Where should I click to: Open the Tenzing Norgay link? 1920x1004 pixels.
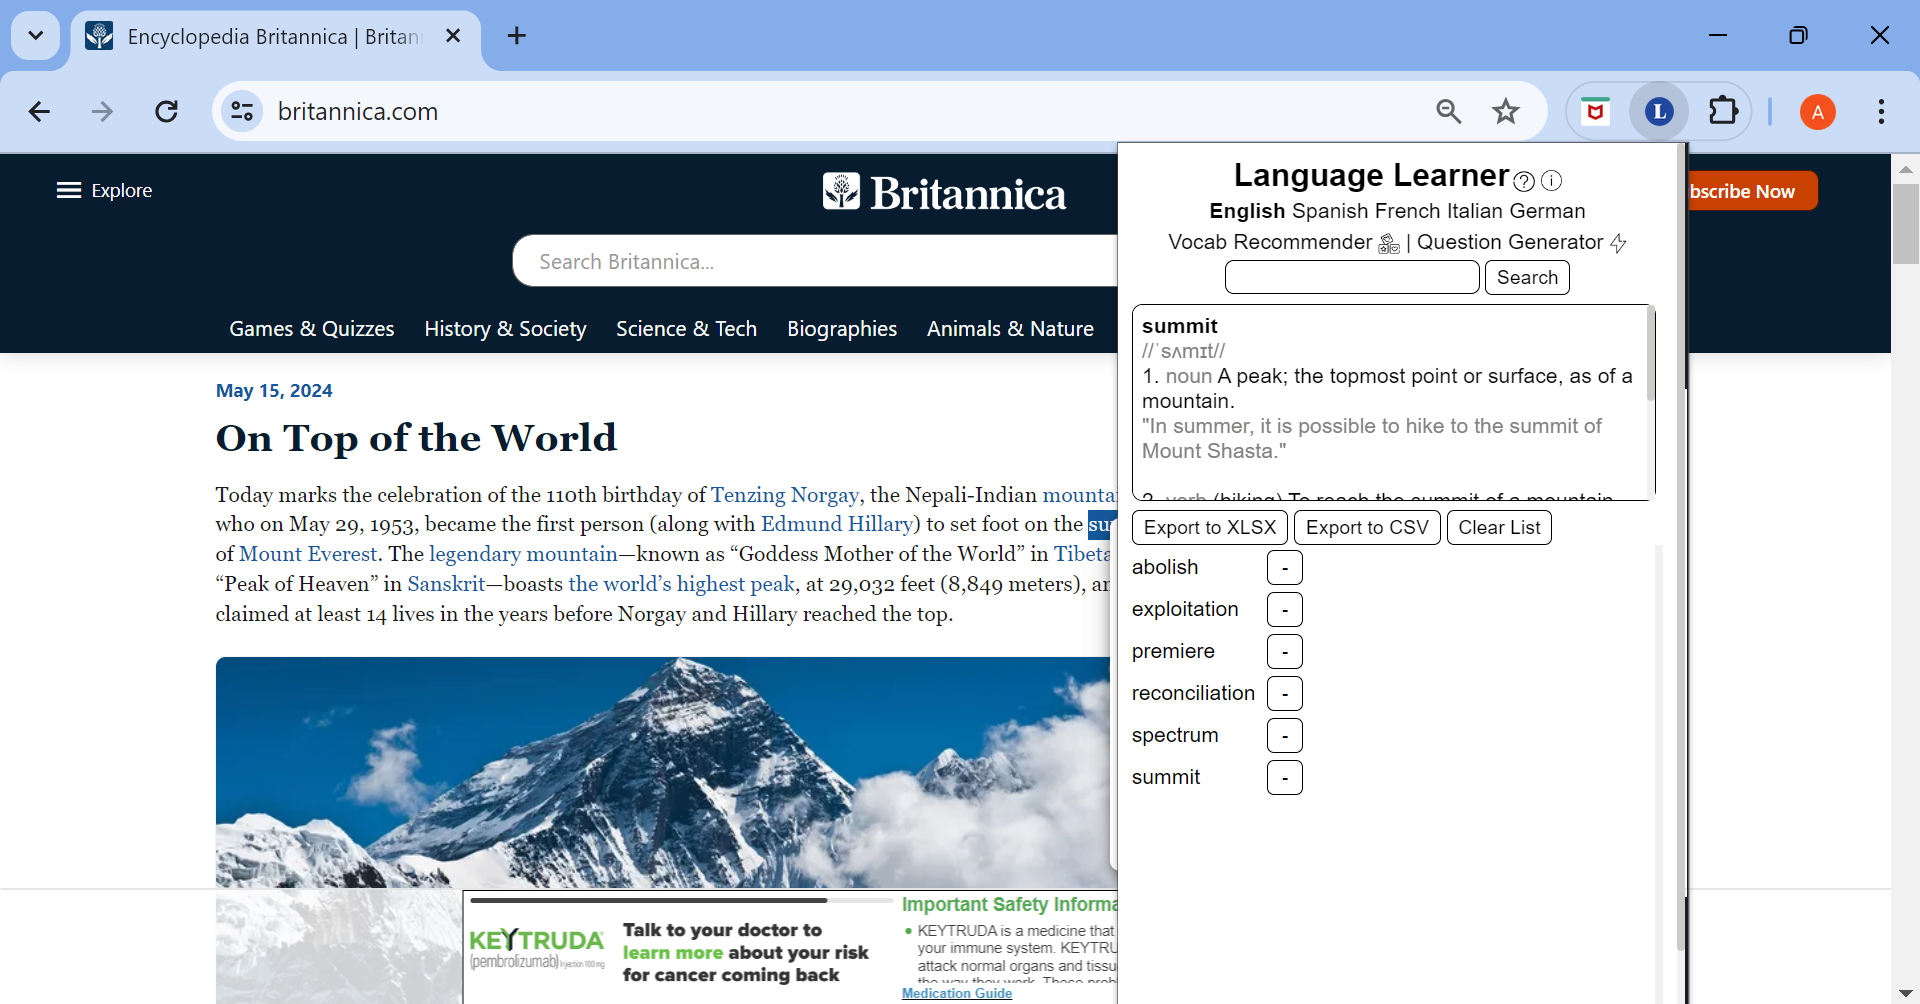click(785, 494)
